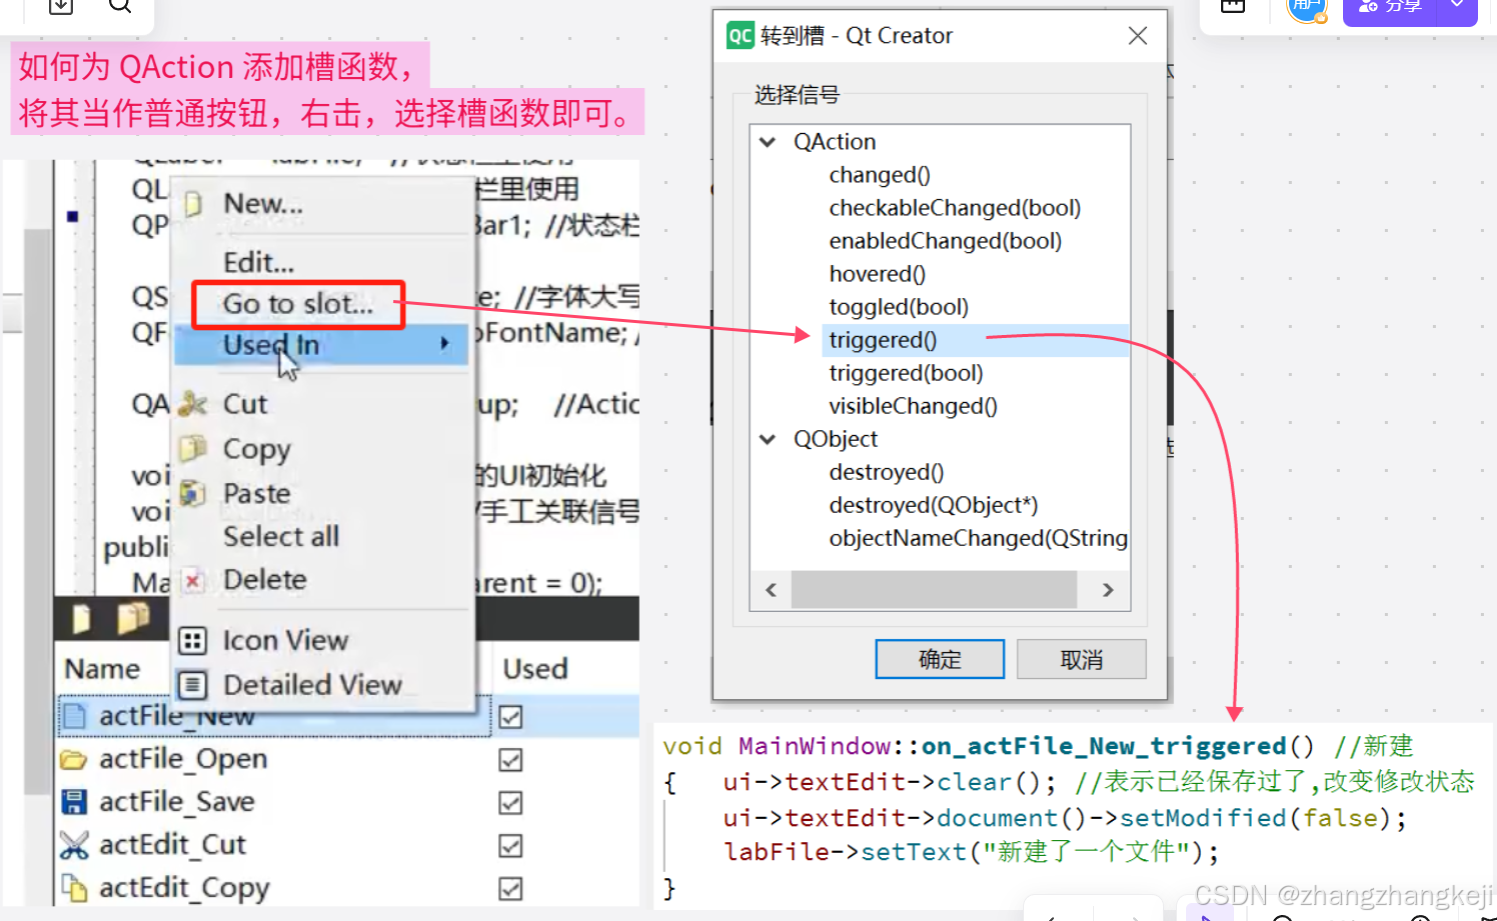
Task: Select the actFile_Save action row
Action: pos(177,802)
